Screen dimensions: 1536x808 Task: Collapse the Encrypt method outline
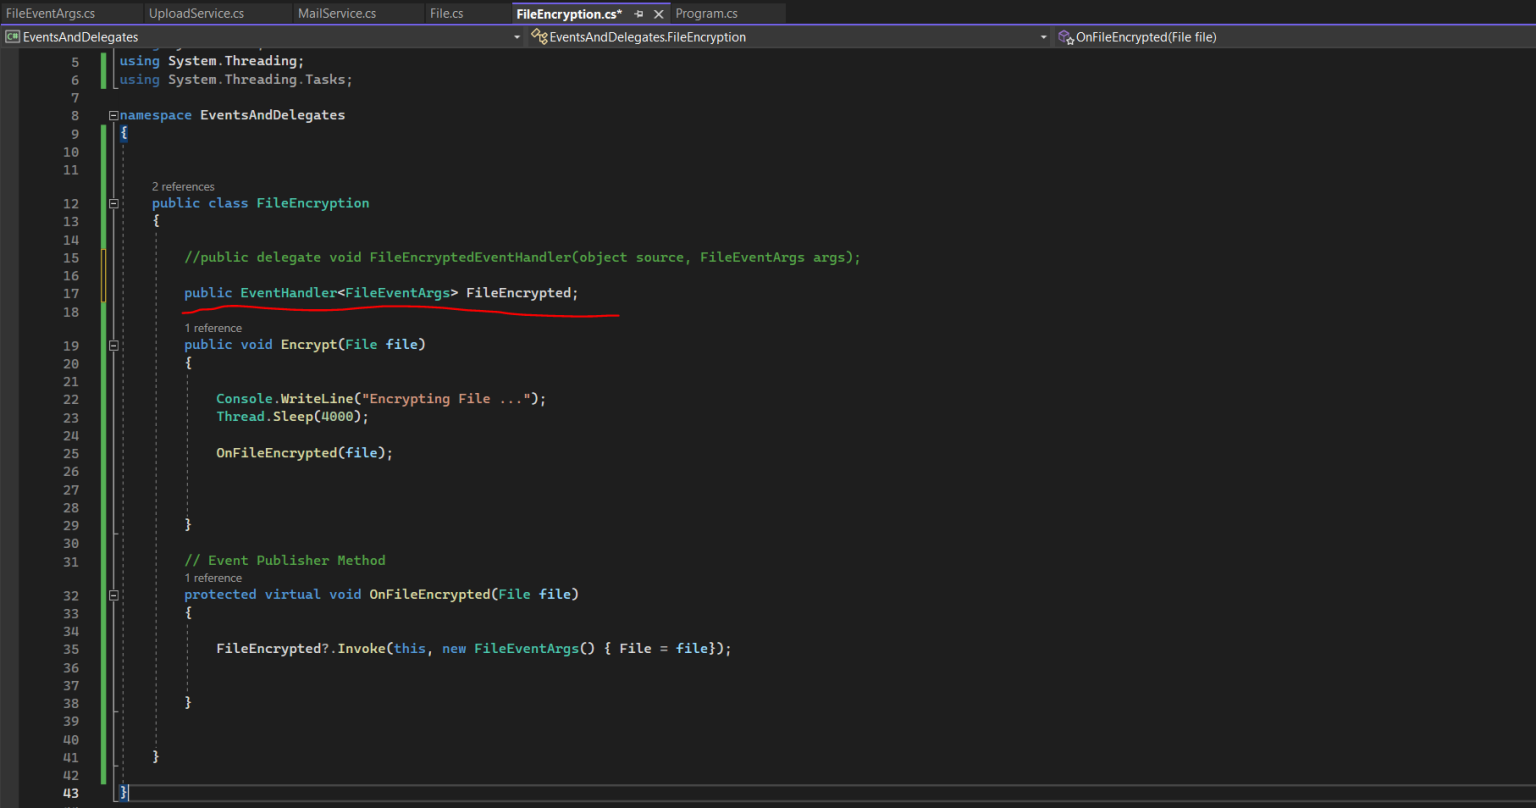[x=113, y=345]
